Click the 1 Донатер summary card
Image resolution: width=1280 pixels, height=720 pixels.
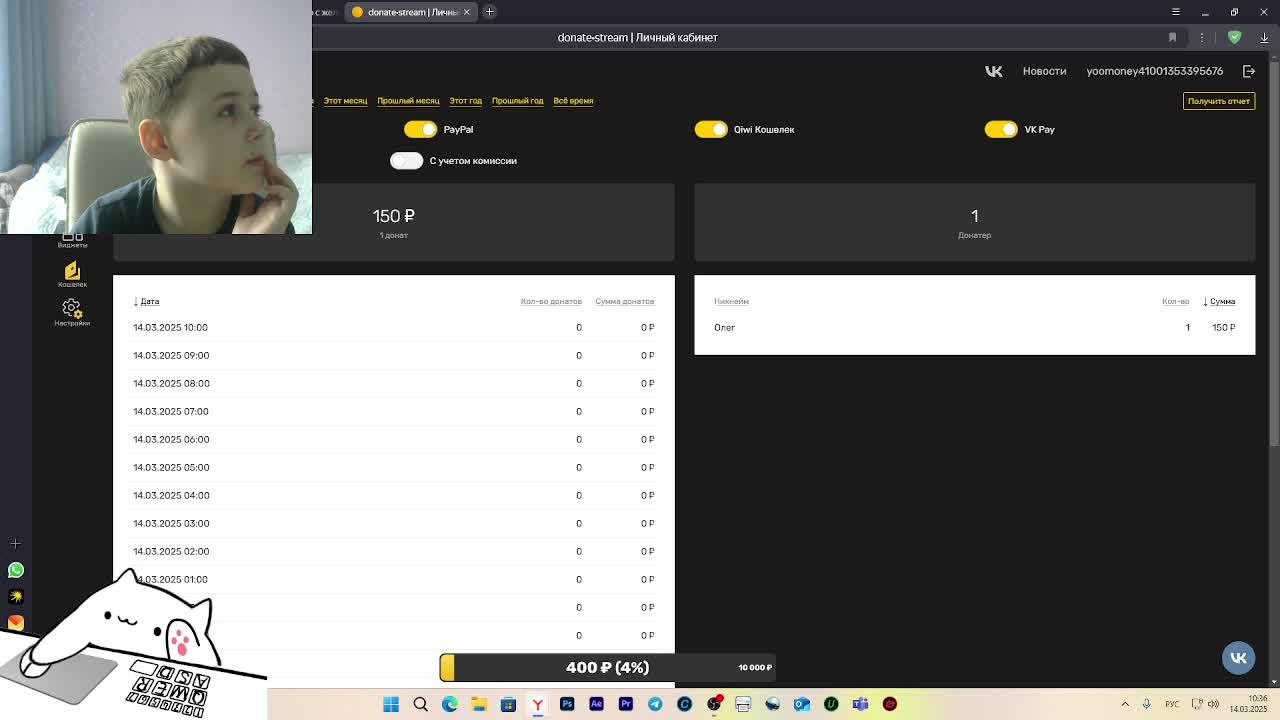pyautogui.click(x=975, y=222)
